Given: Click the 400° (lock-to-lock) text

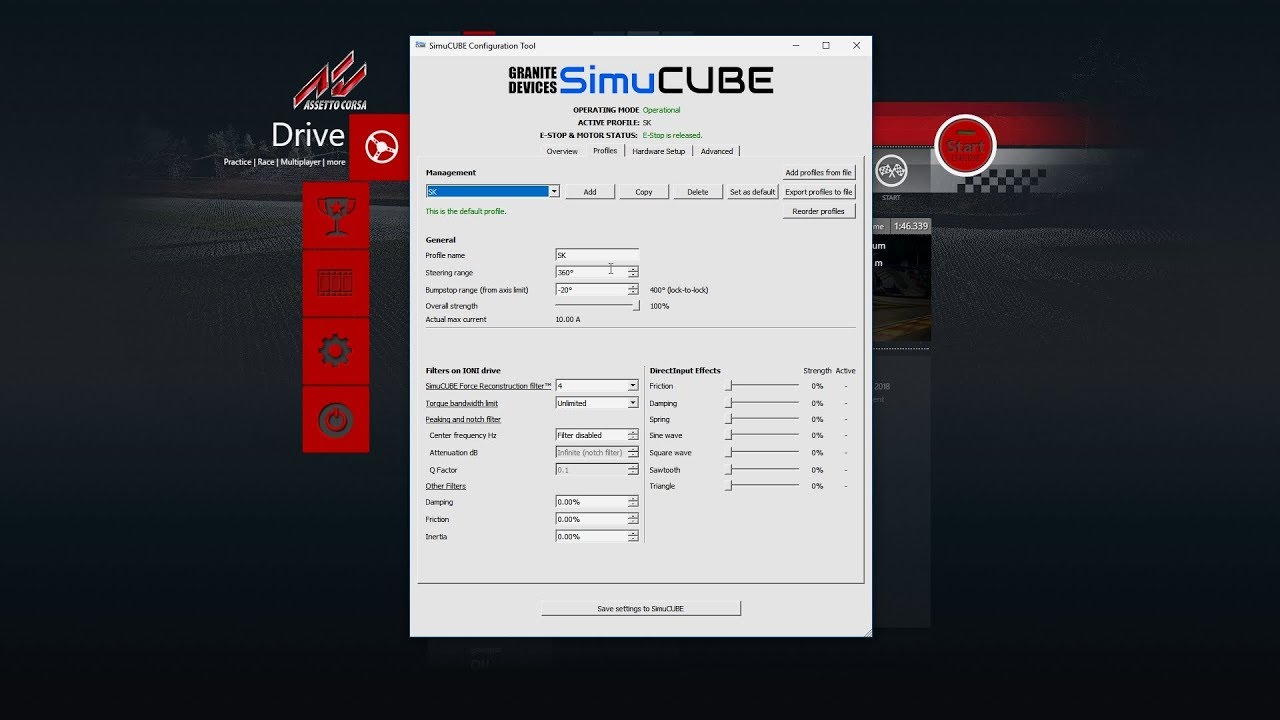Looking at the screenshot, I should pos(679,290).
